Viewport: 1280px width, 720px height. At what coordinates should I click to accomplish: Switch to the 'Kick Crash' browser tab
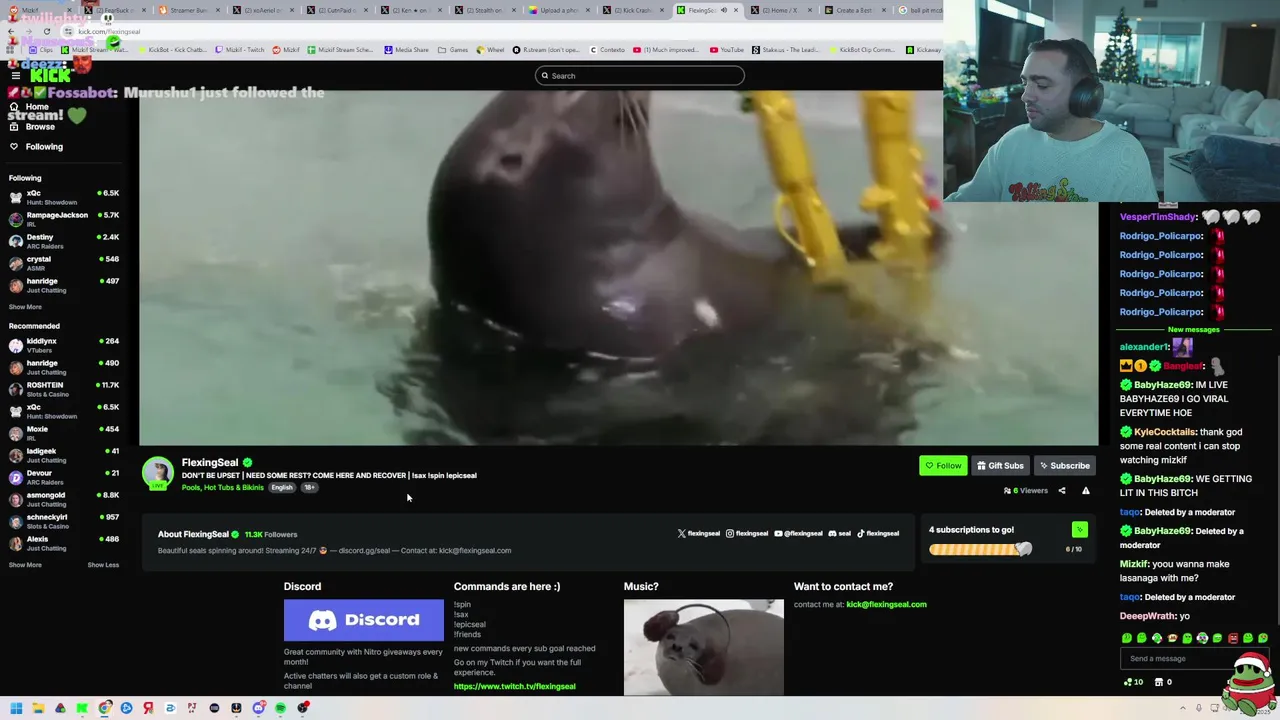[x=634, y=10]
